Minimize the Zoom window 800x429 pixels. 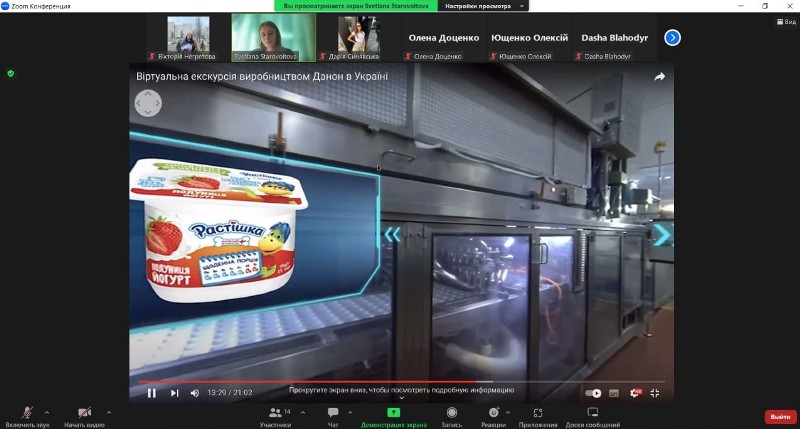click(x=741, y=6)
